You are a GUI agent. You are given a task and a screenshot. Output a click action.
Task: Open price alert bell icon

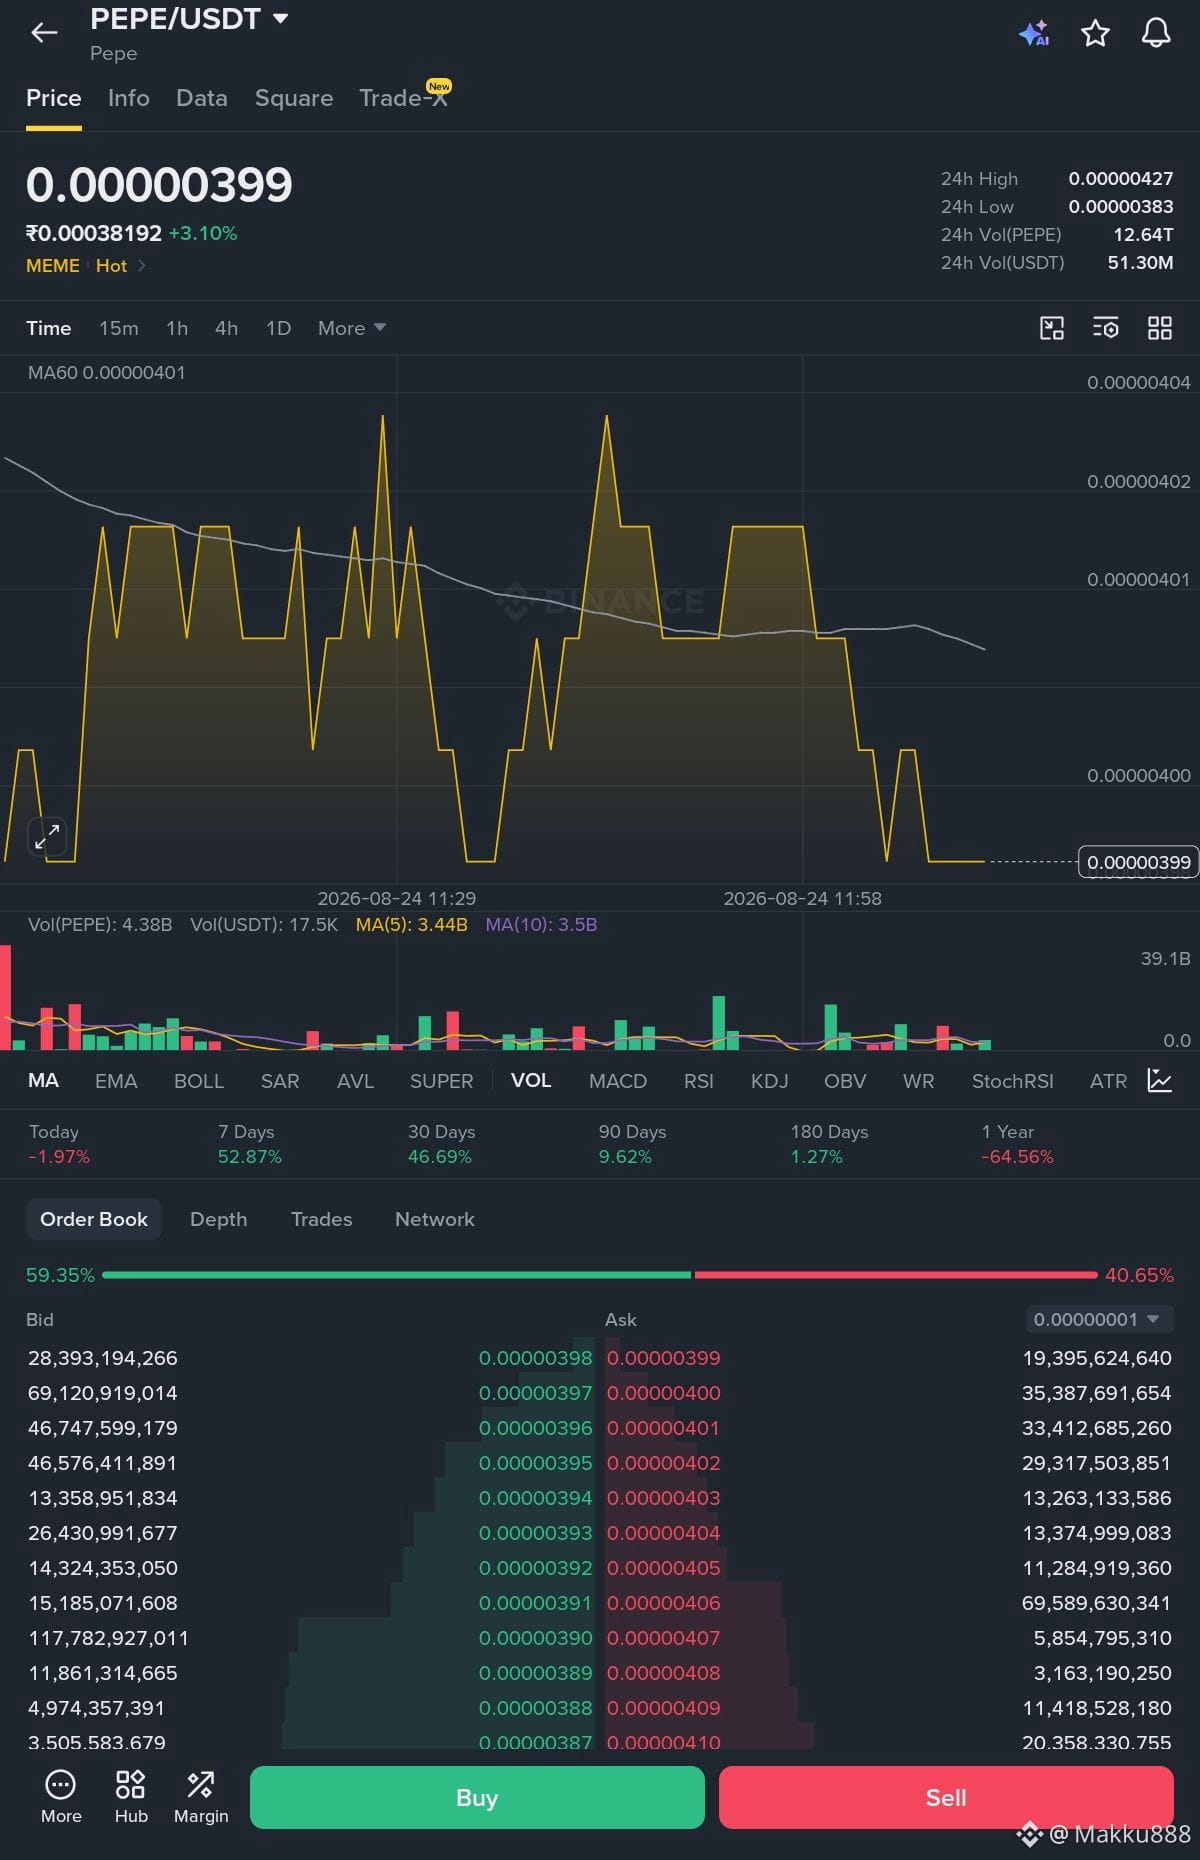coord(1156,33)
